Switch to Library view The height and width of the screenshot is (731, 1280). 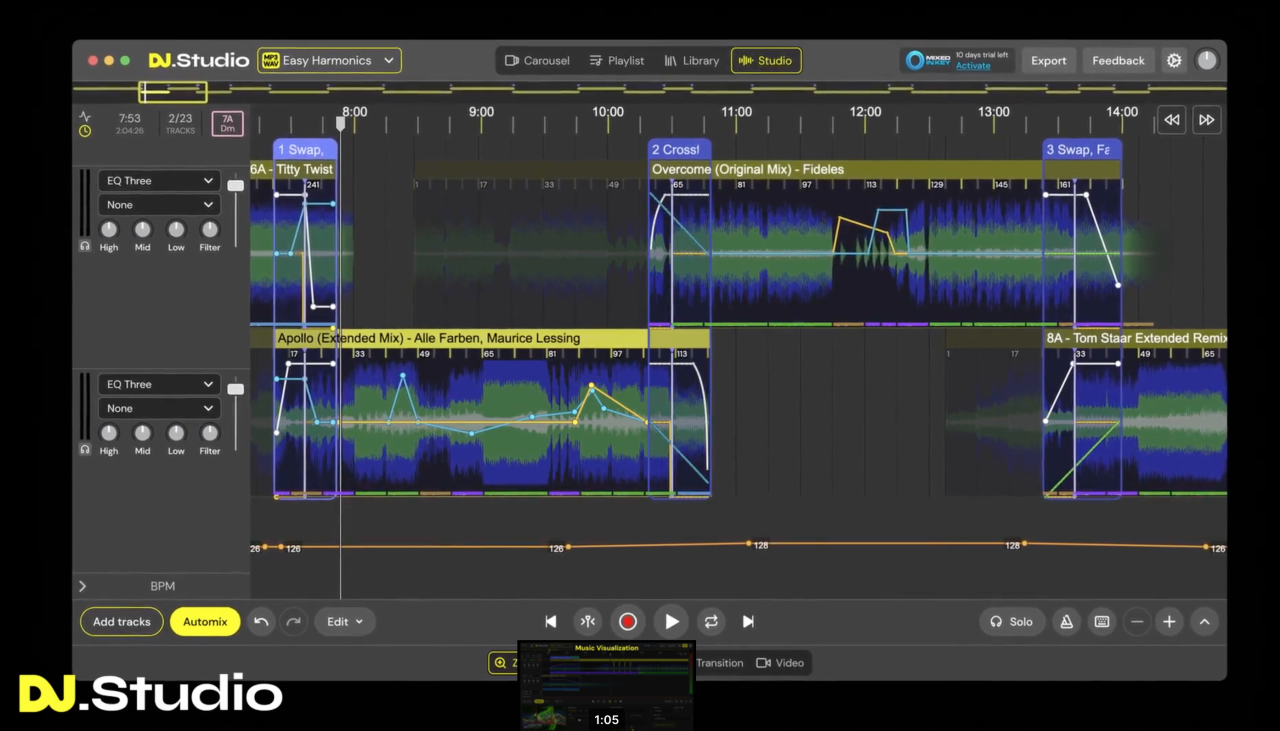click(x=692, y=60)
